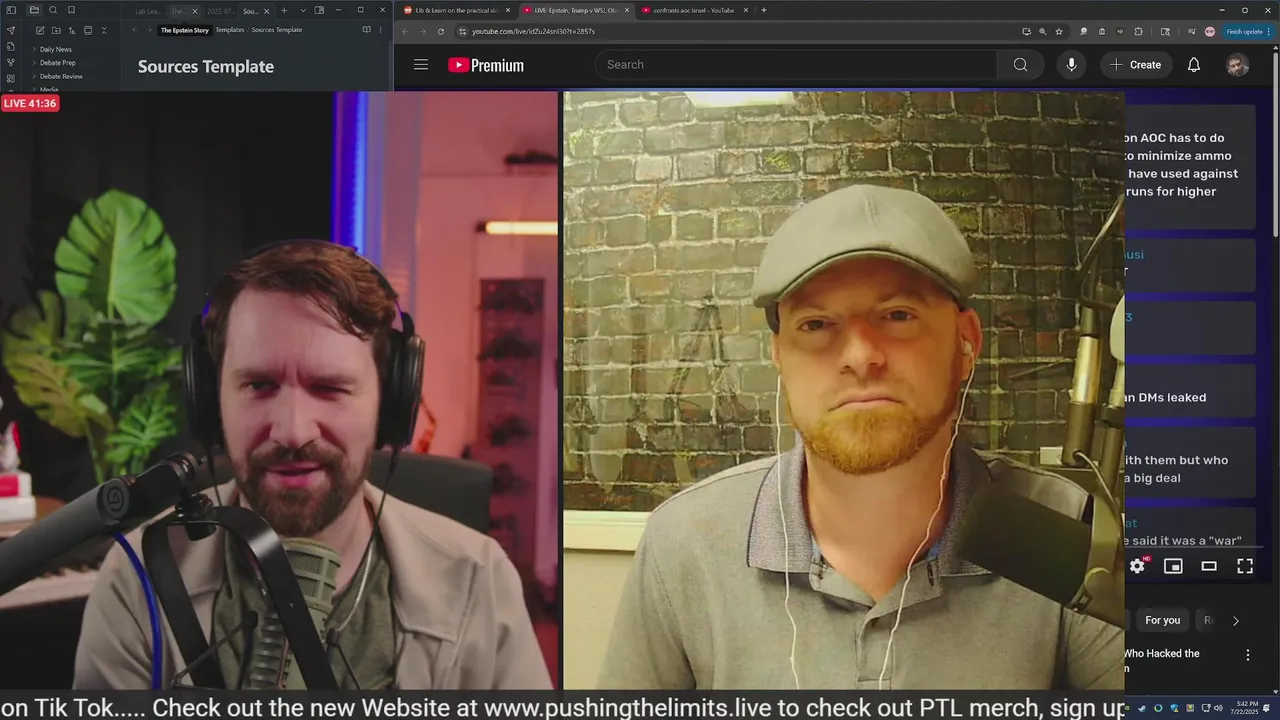Reload the YouTube page
Image resolution: width=1280 pixels, height=720 pixels.
(x=441, y=31)
